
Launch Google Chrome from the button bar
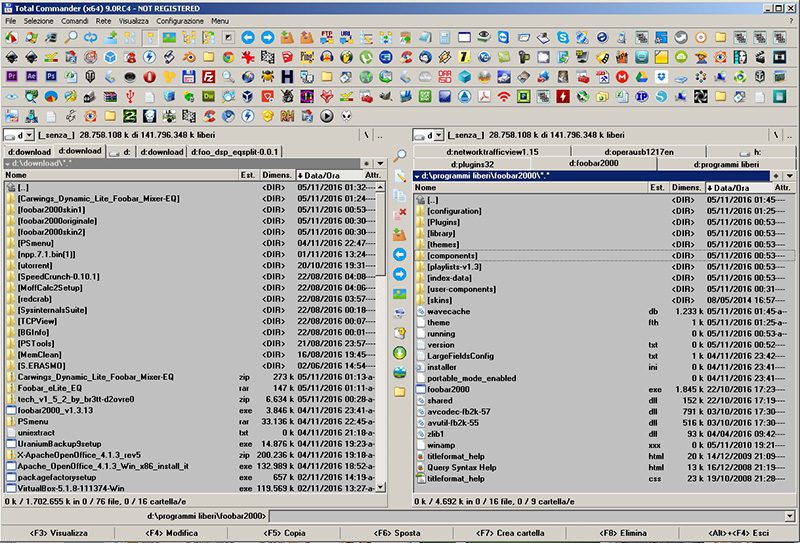tap(228, 57)
